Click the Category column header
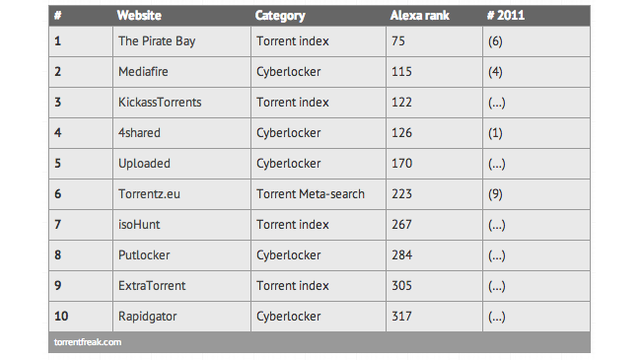640x360 pixels. tap(280, 16)
